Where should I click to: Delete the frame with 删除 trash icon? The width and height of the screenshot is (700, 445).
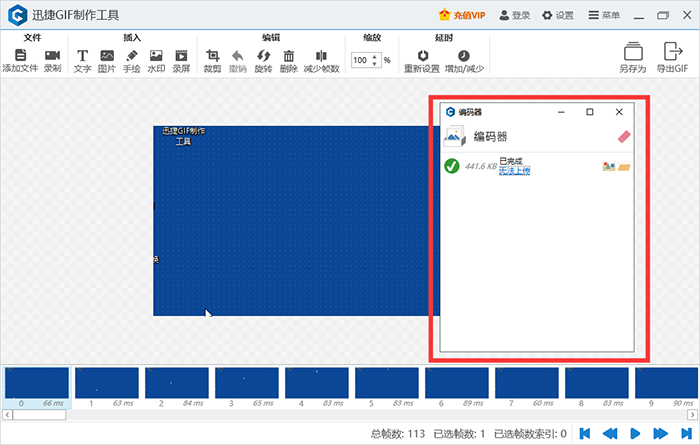(x=289, y=57)
